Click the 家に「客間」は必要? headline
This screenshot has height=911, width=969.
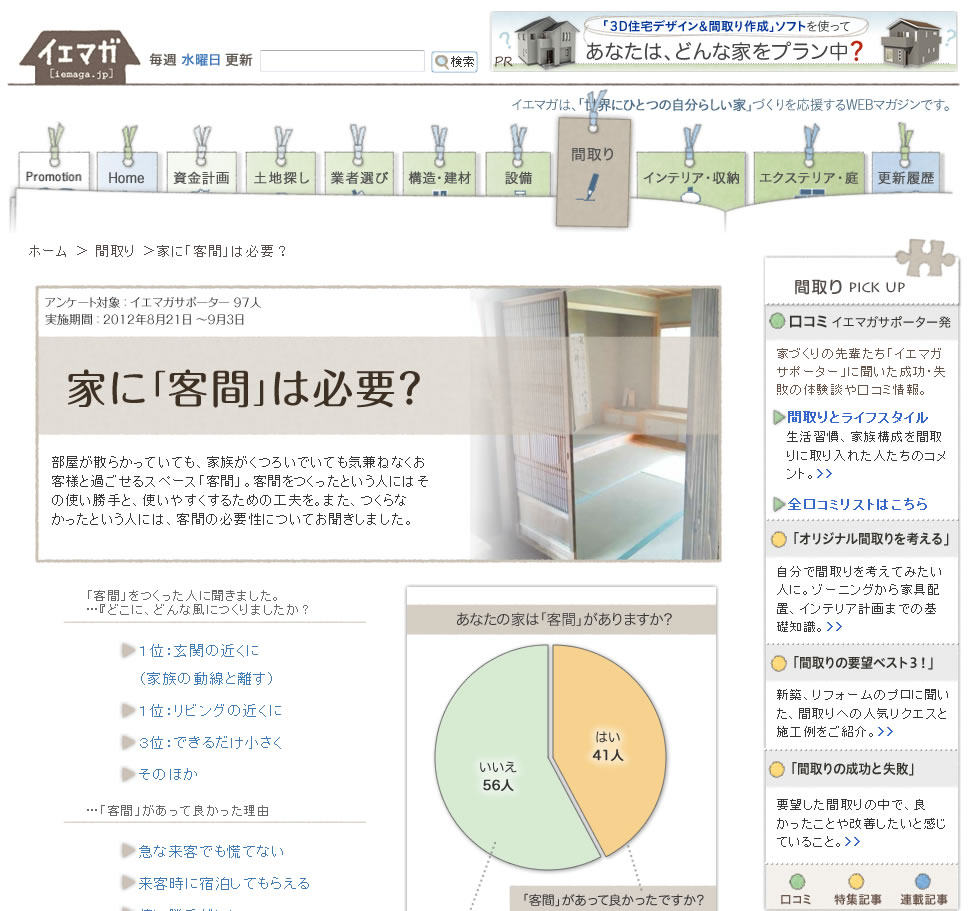click(x=244, y=389)
